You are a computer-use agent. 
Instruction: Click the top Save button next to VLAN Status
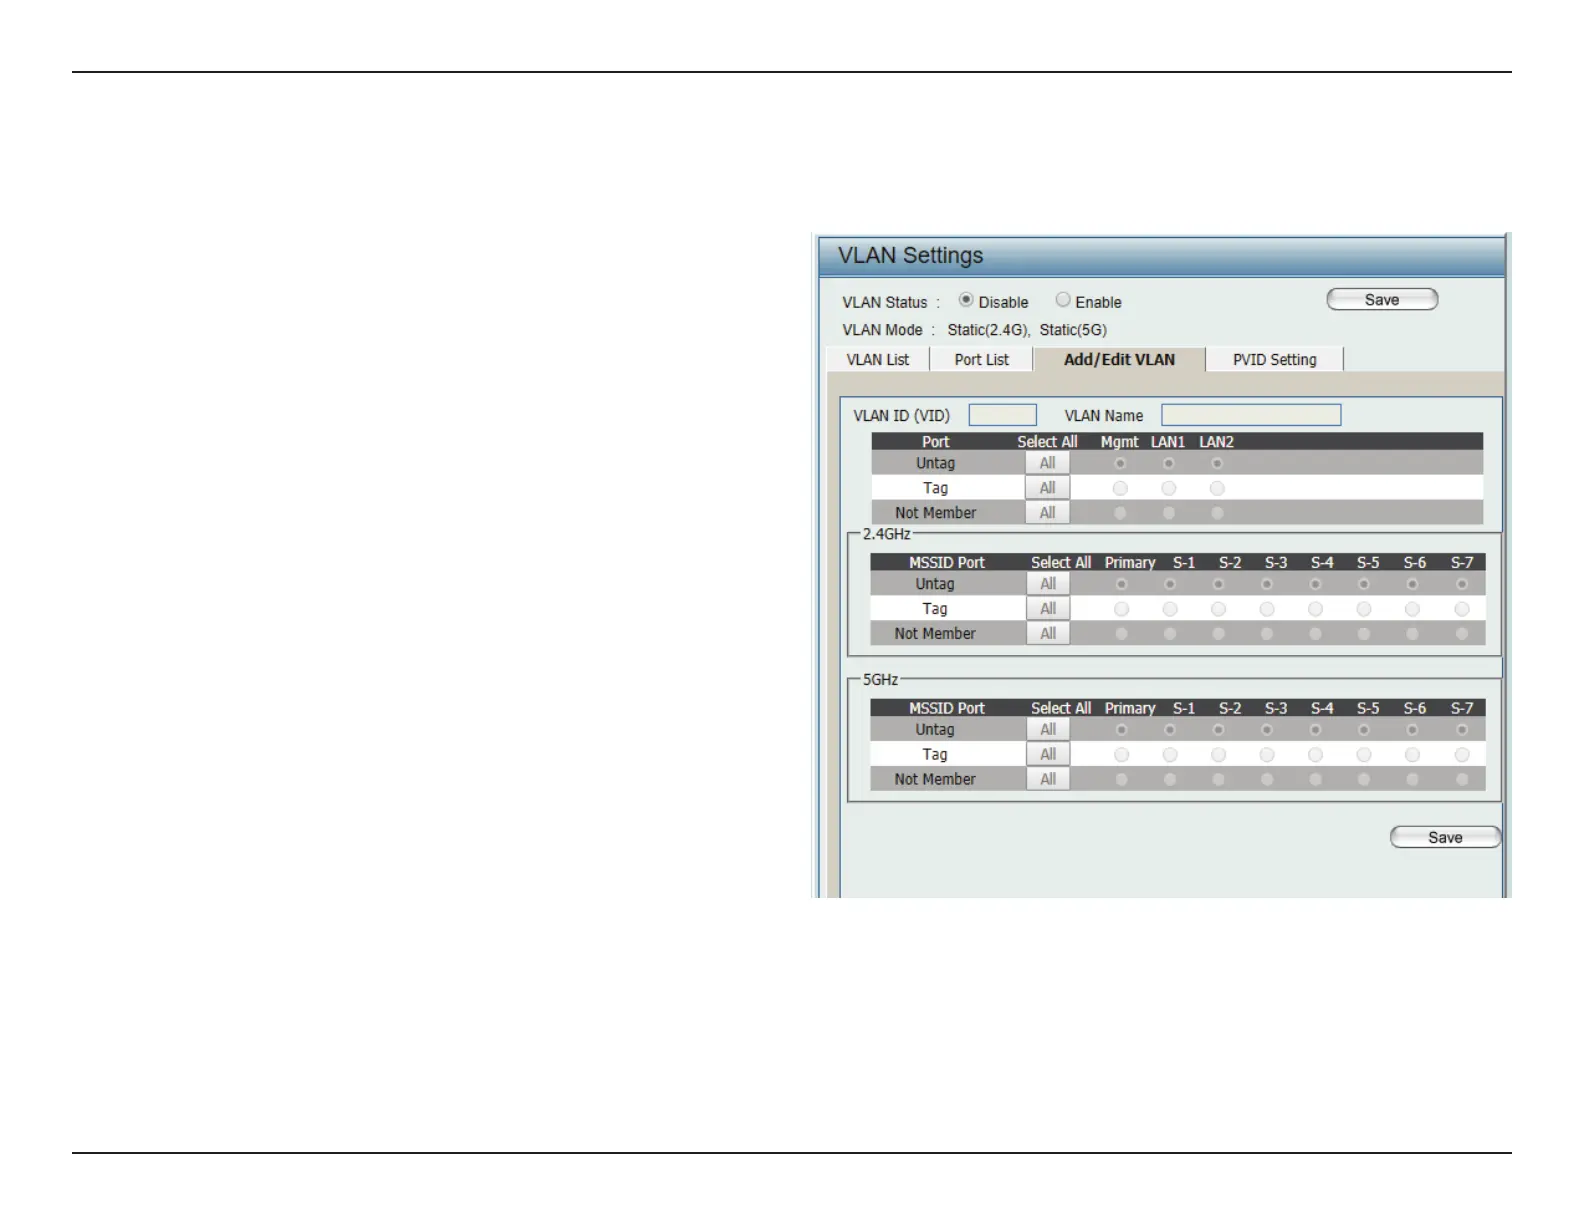point(1382,300)
